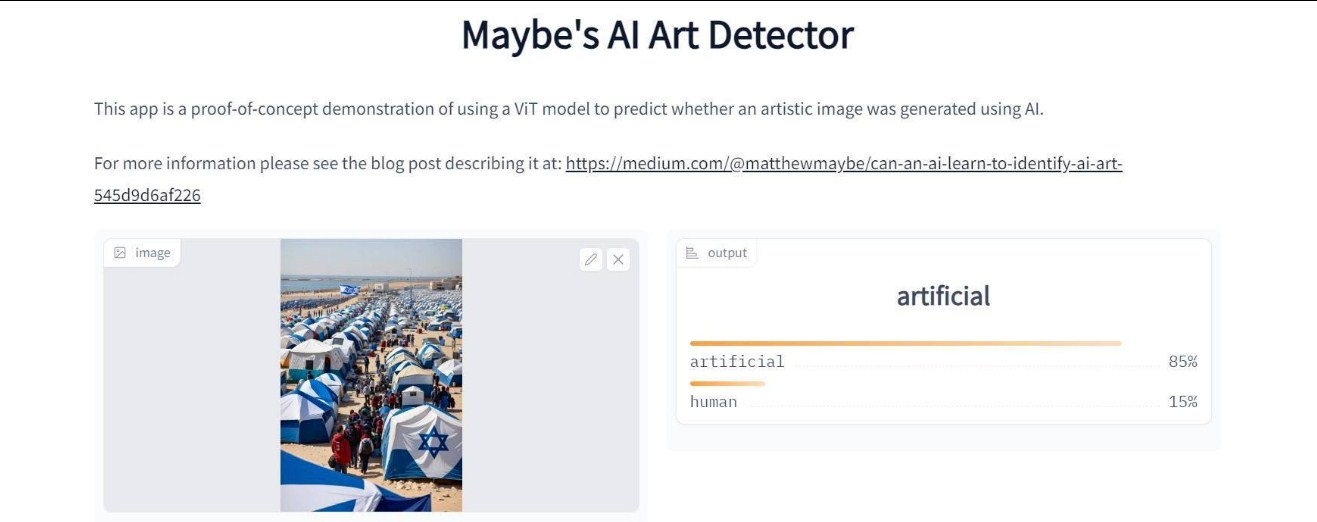Viewport: 1317px width, 522px height.
Task: Click the 15% confidence value
Action: [1182, 402]
